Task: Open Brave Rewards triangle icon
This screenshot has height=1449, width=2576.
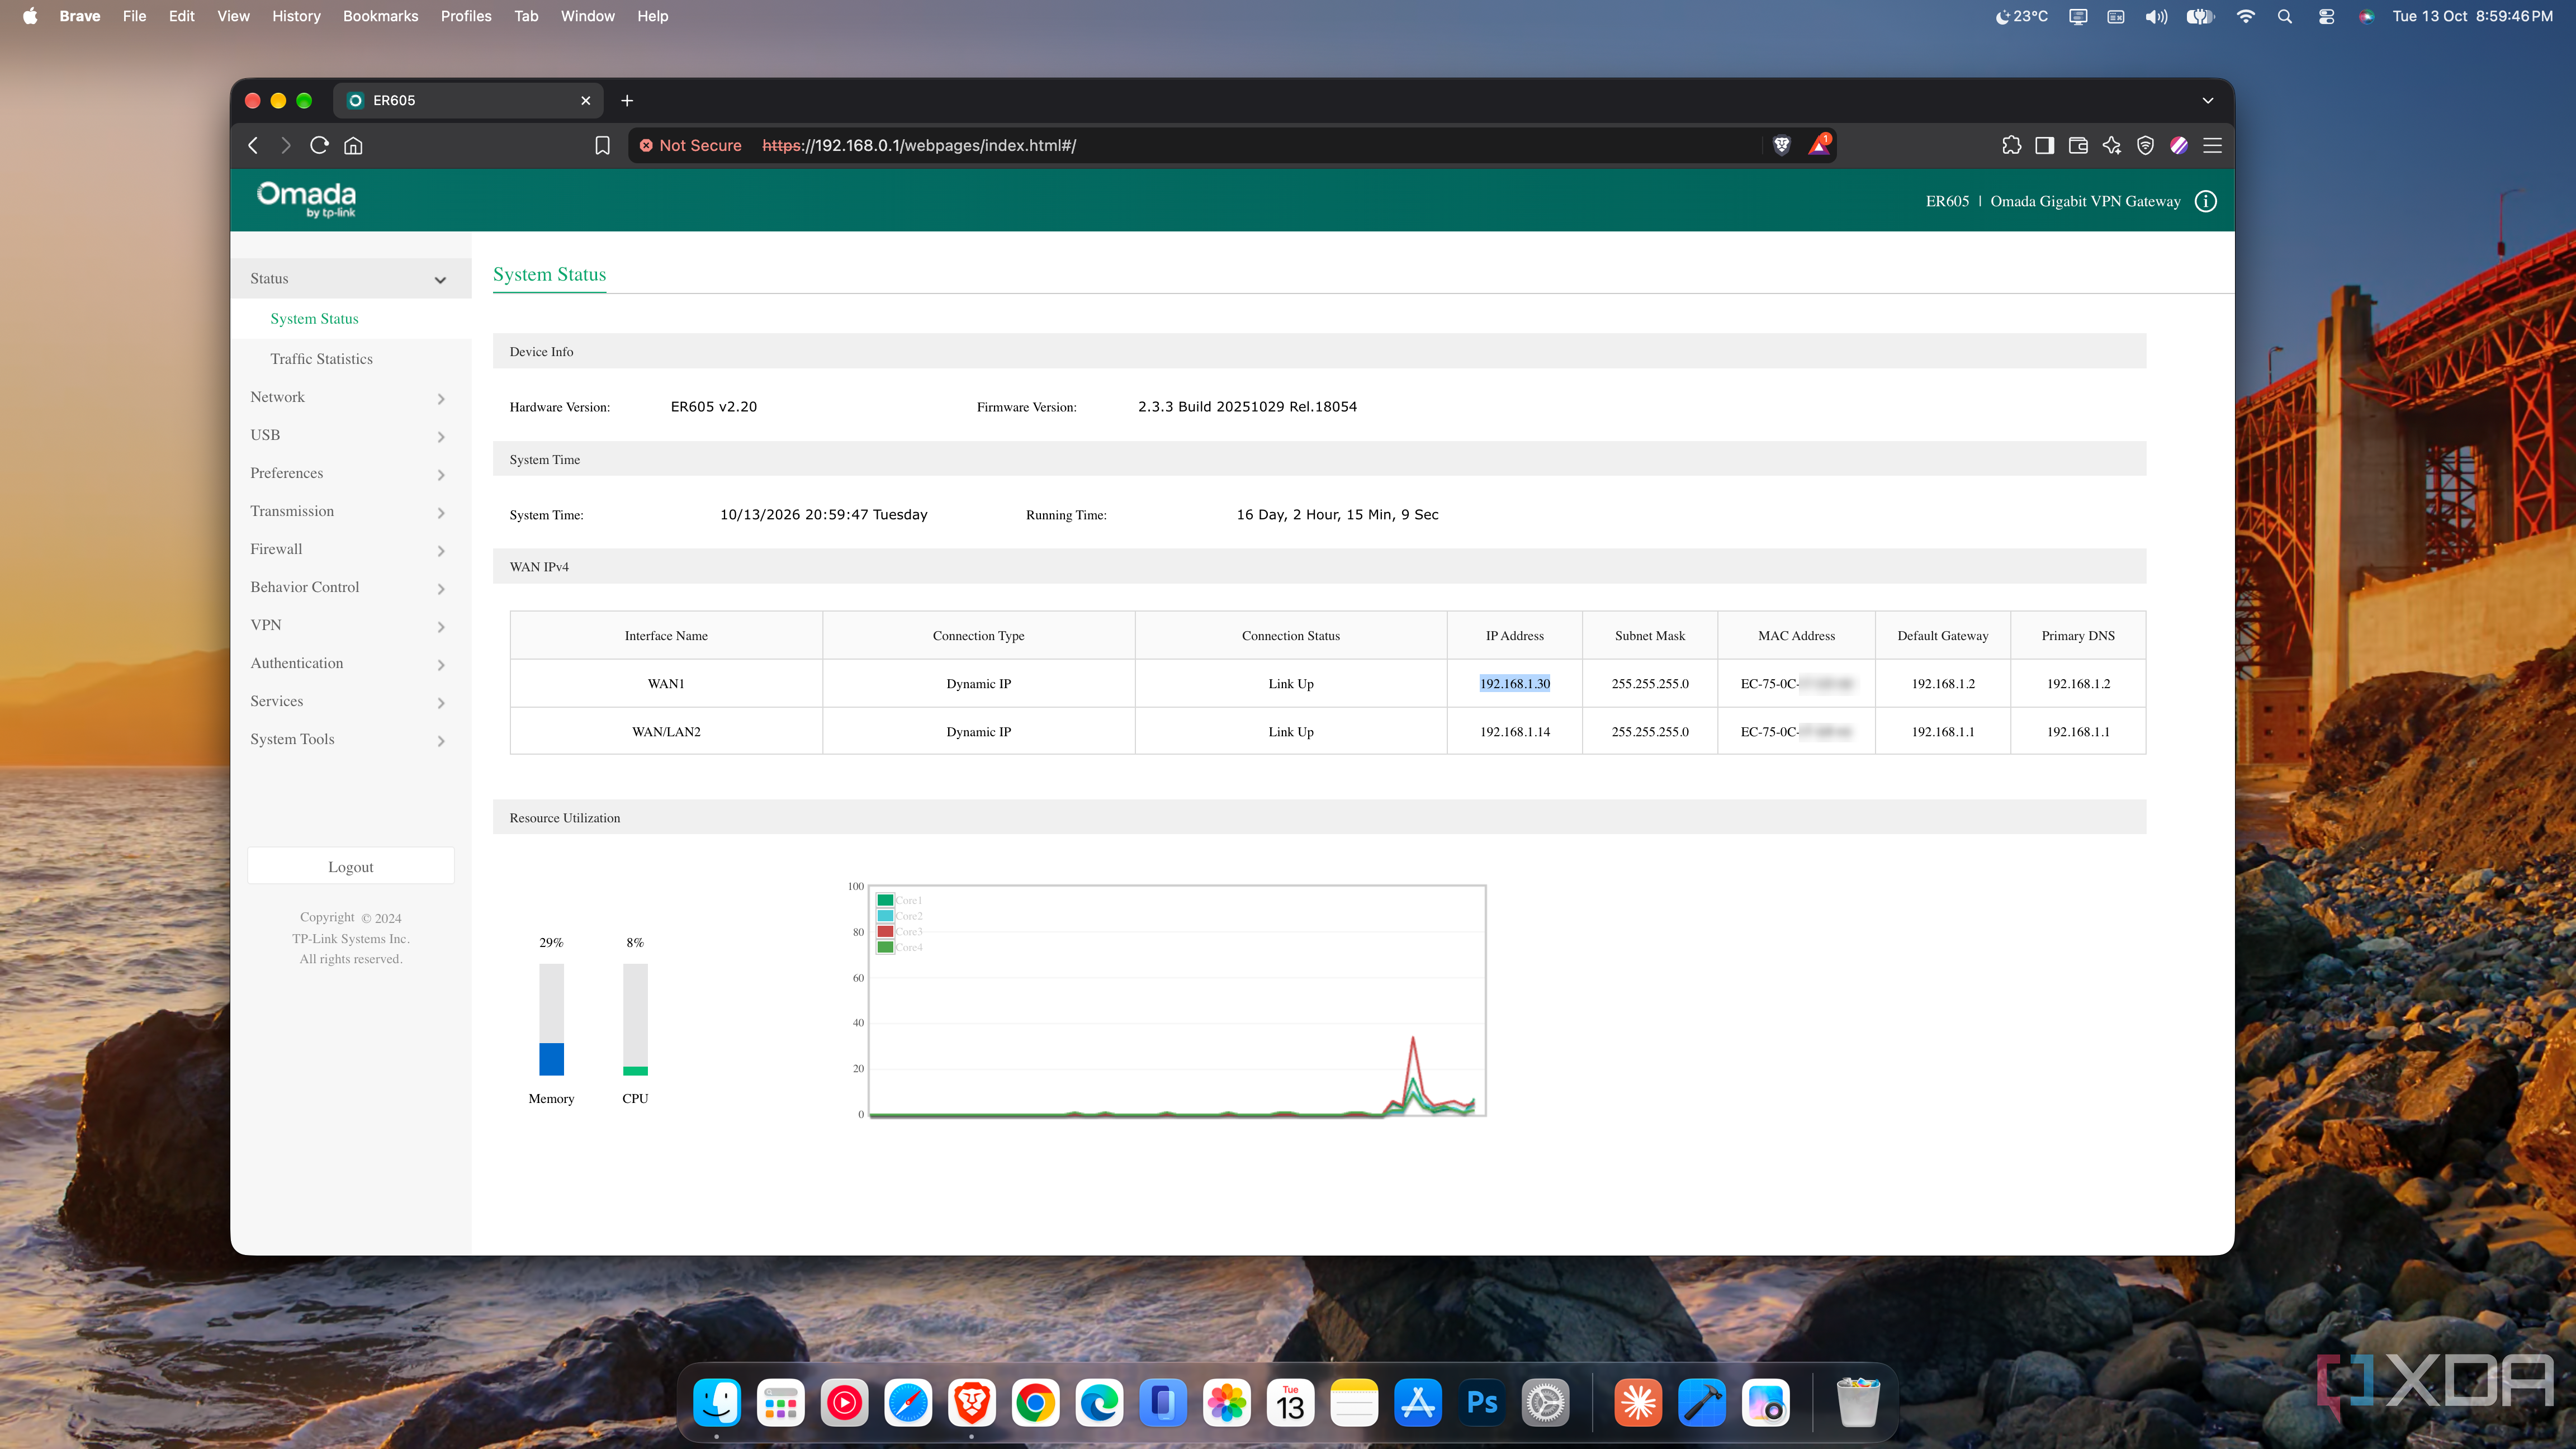Action: point(1819,145)
